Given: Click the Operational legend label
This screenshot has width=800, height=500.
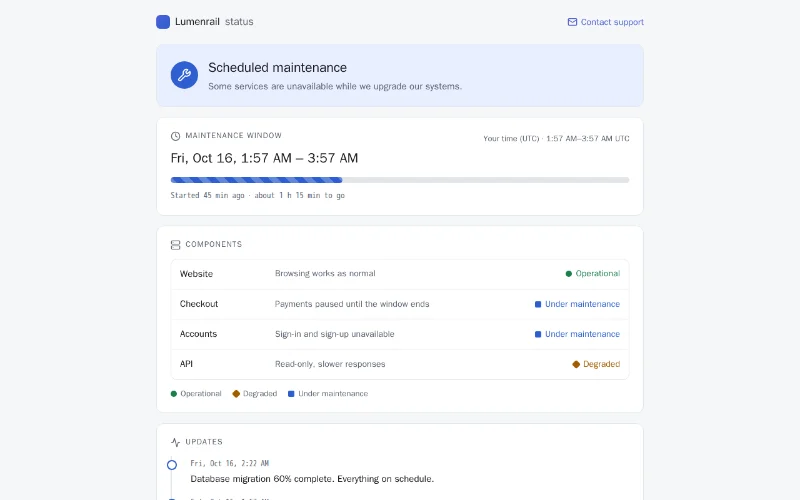Looking at the screenshot, I should click(x=201, y=394).
